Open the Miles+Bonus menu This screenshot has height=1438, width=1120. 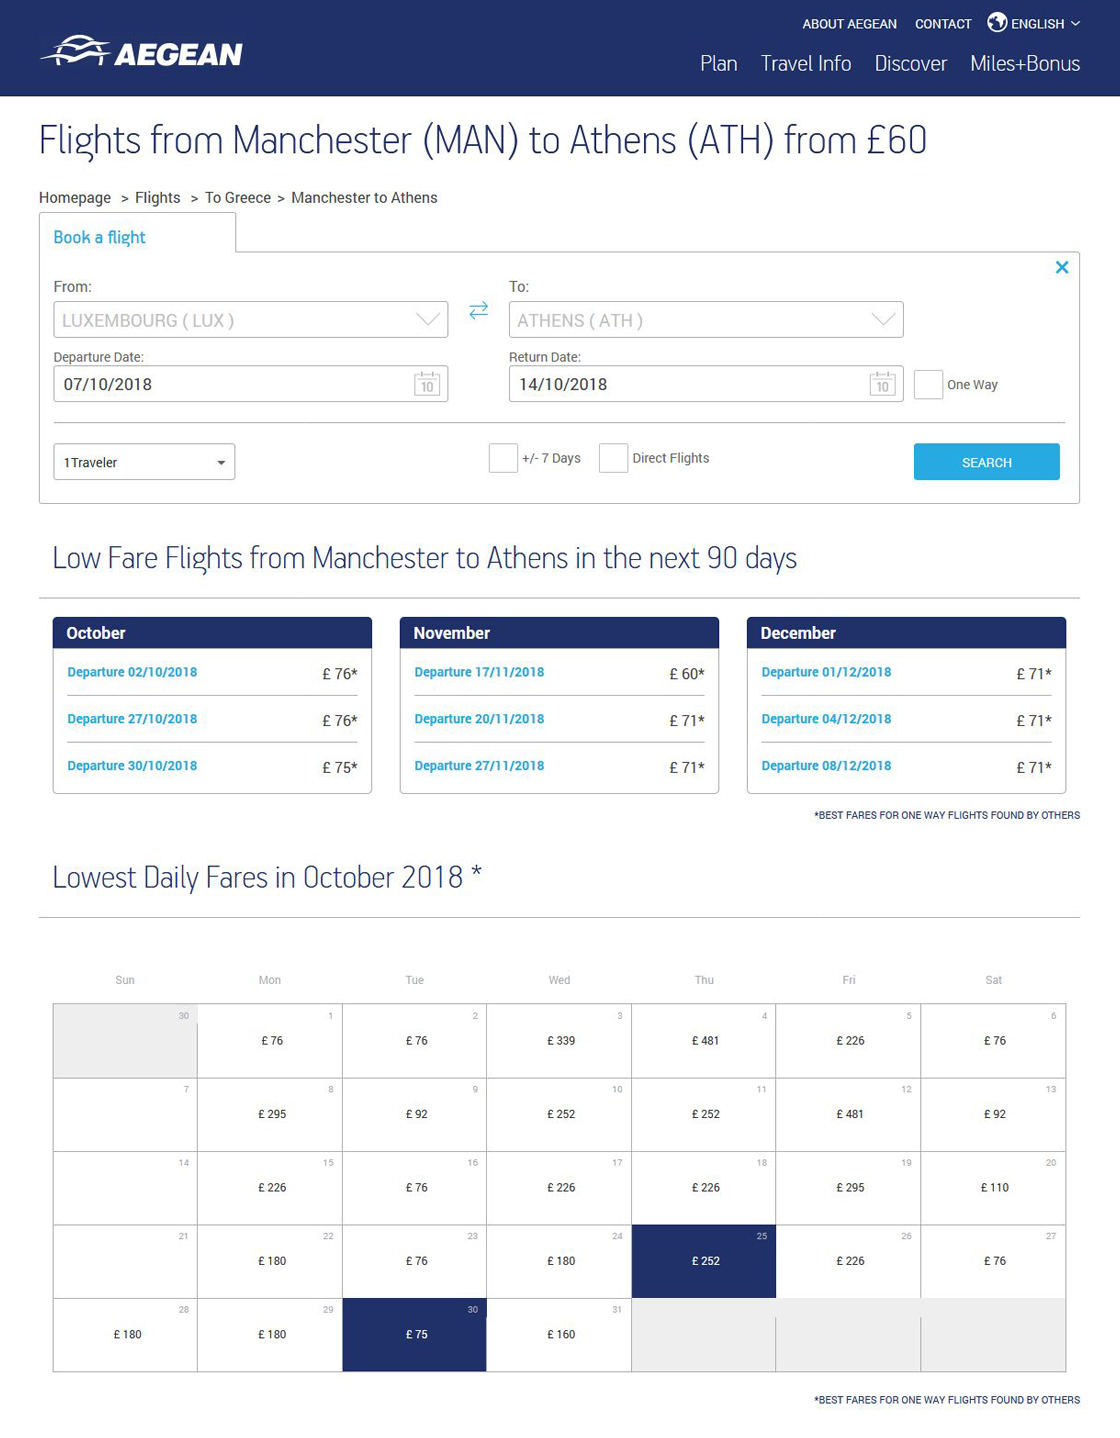click(1024, 64)
